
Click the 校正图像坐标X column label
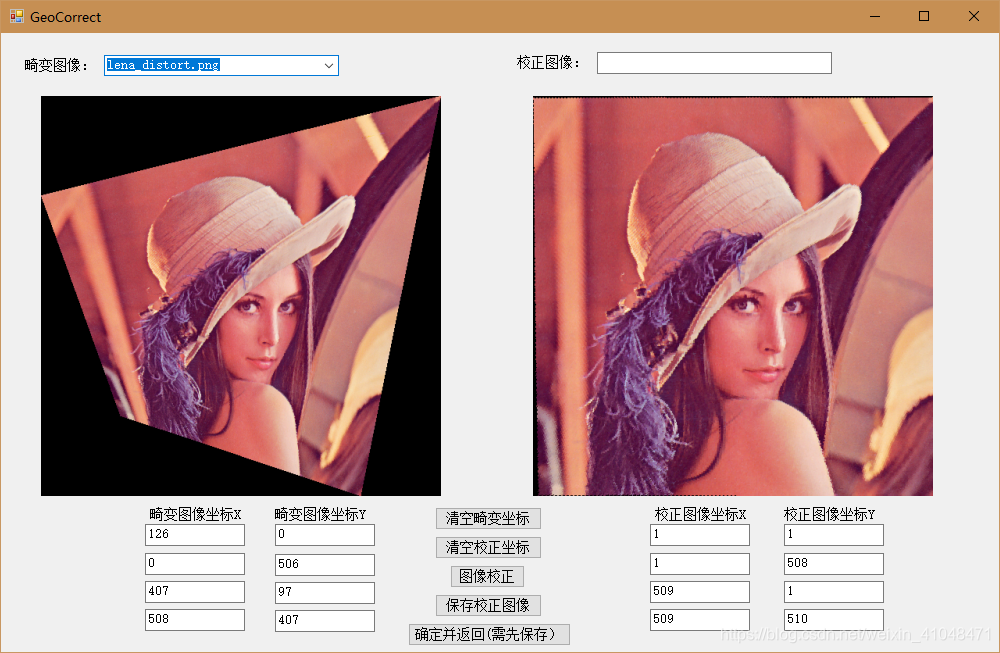click(700, 514)
